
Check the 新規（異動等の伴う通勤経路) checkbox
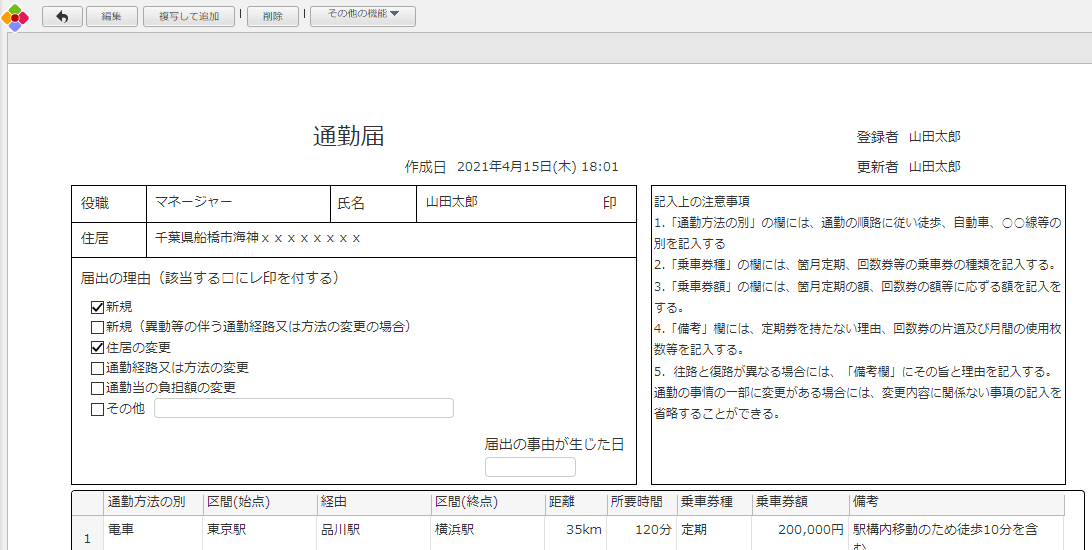(97, 327)
